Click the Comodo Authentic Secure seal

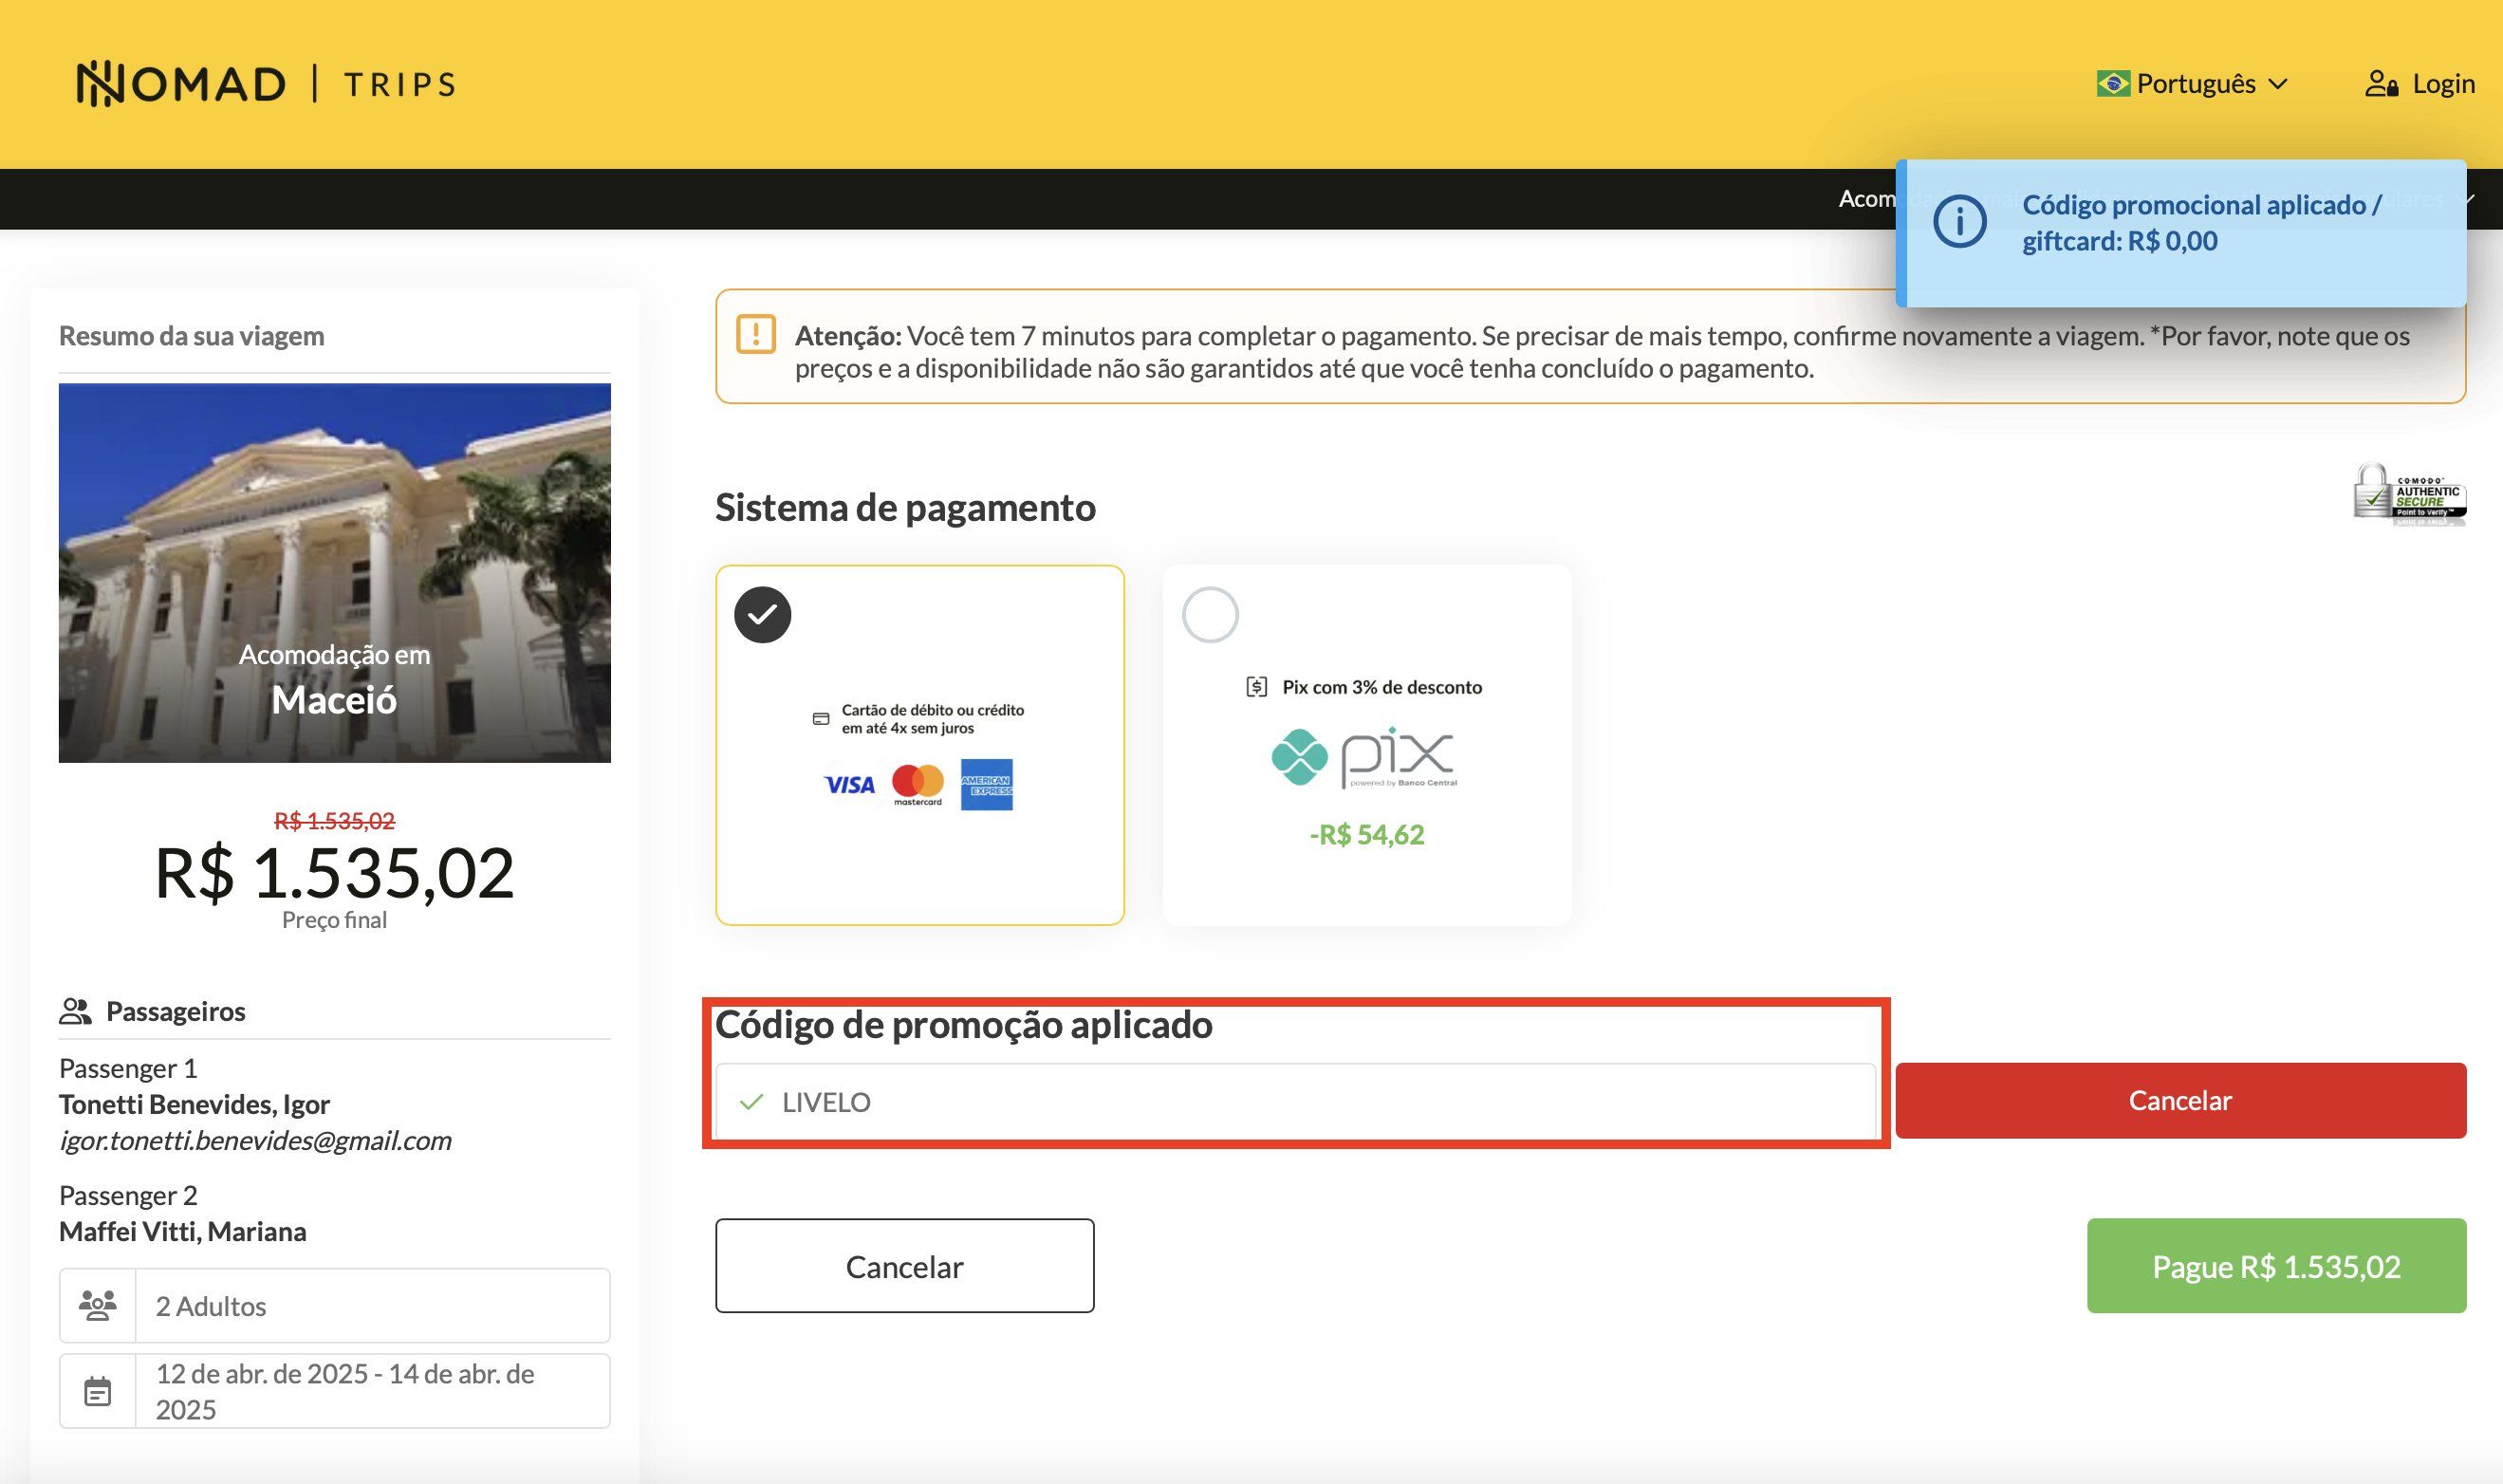click(x=2409, y=493)
